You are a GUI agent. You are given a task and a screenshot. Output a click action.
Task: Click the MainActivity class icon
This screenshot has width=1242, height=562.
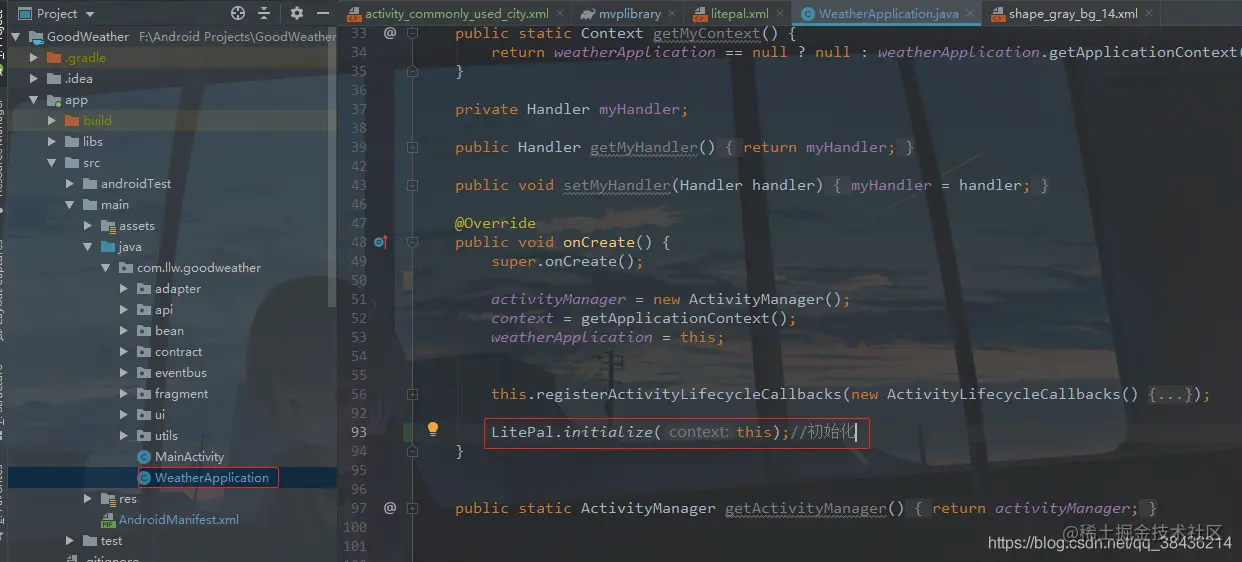144,456
